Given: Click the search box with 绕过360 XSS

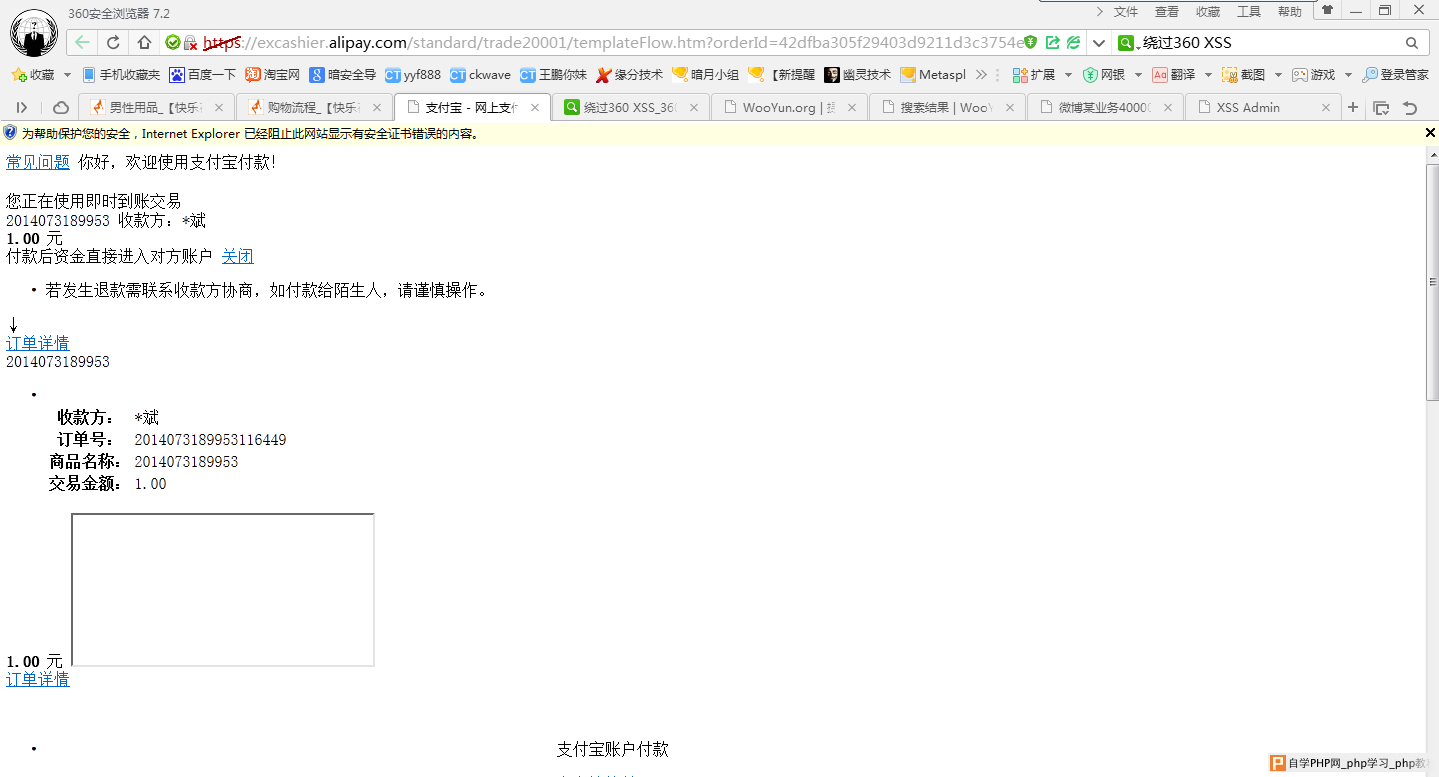Looking at the screenshot, I should [1270, 43].
